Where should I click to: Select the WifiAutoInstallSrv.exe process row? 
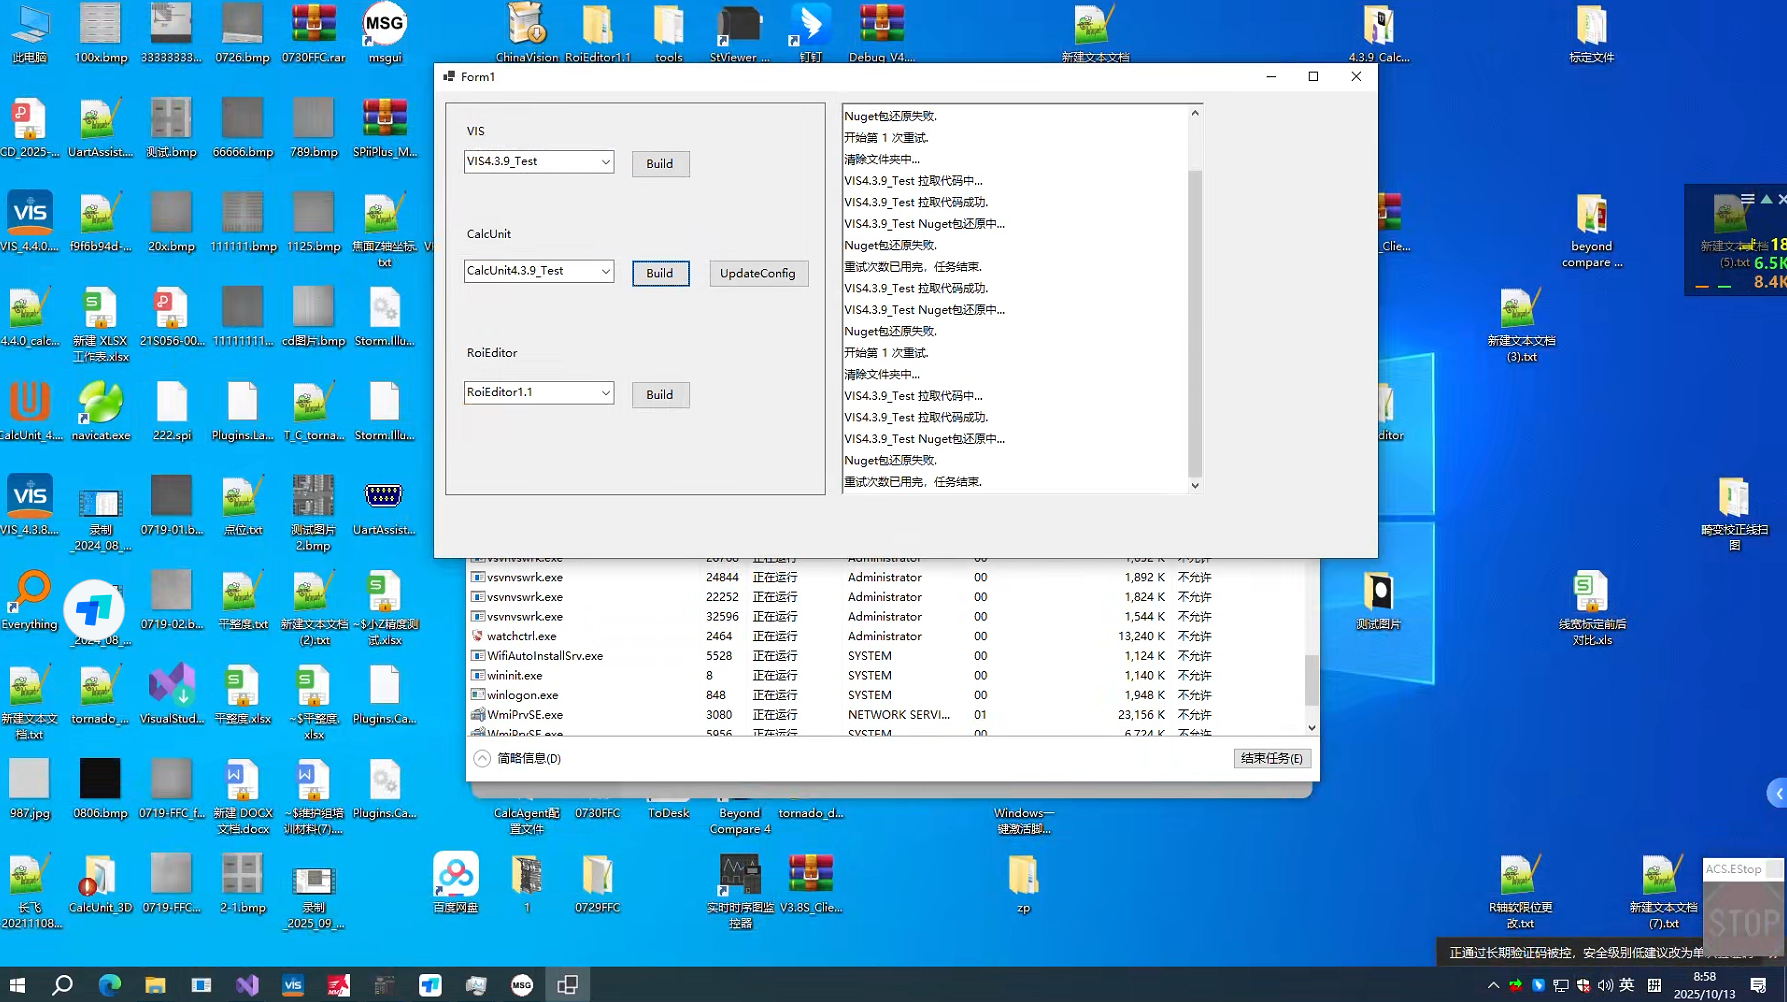coord(545,656)
